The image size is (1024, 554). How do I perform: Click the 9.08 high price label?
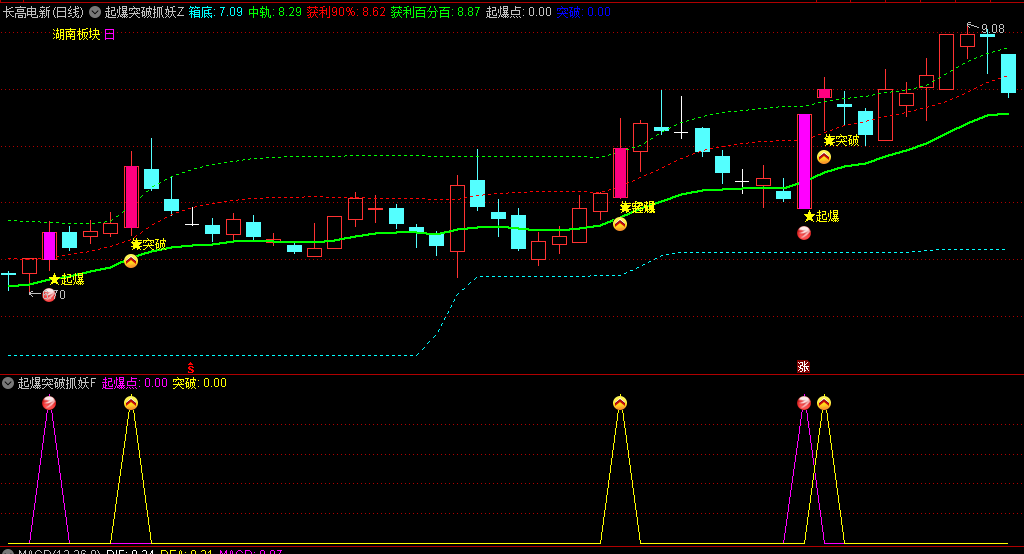(x=993, y=29)
